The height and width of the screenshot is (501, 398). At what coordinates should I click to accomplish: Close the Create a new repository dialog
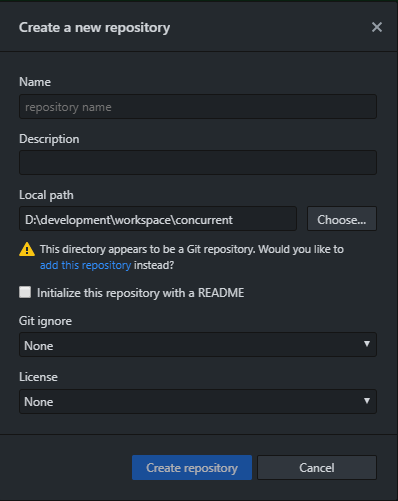[377, 27]
